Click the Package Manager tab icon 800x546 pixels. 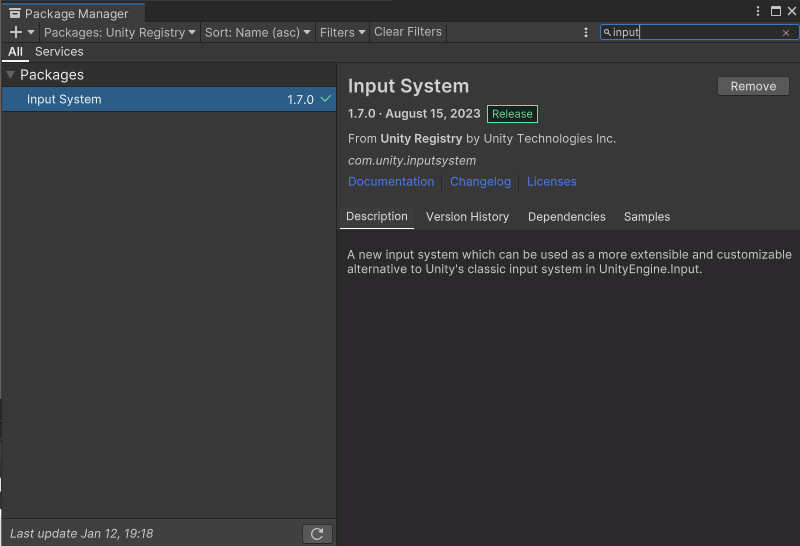(15, 13)
